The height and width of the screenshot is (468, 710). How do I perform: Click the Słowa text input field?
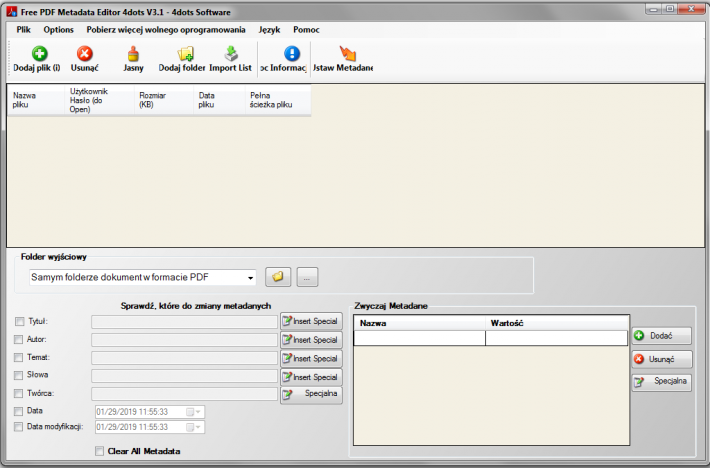184,376
